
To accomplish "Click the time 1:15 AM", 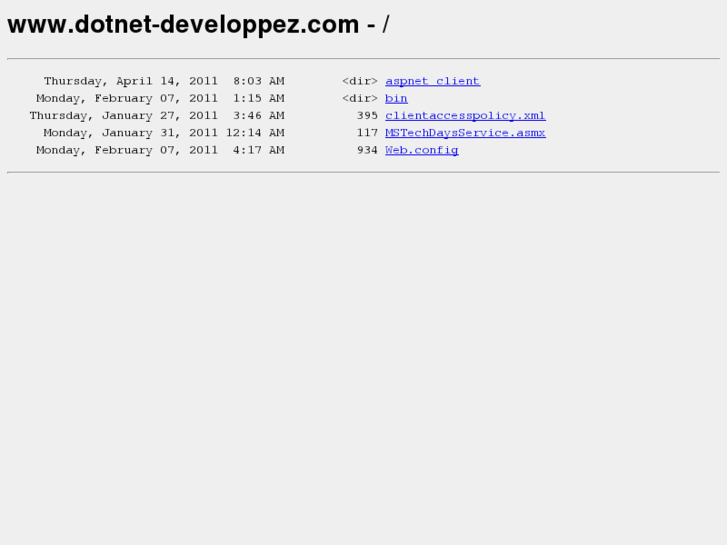I will coord(259,98).
